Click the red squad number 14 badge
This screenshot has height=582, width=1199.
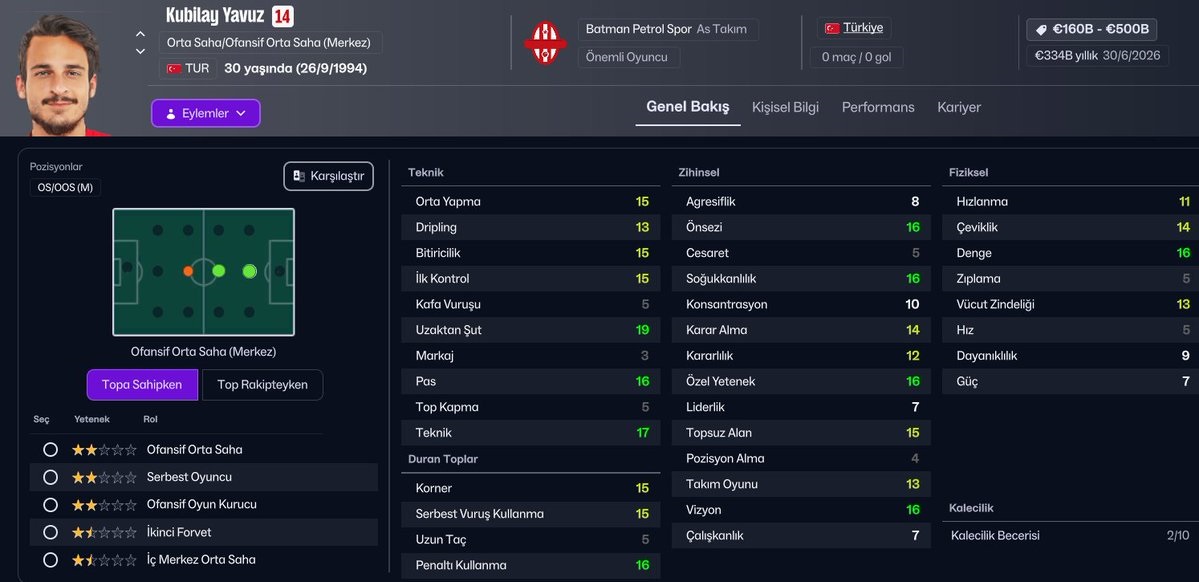coord(282,16)
